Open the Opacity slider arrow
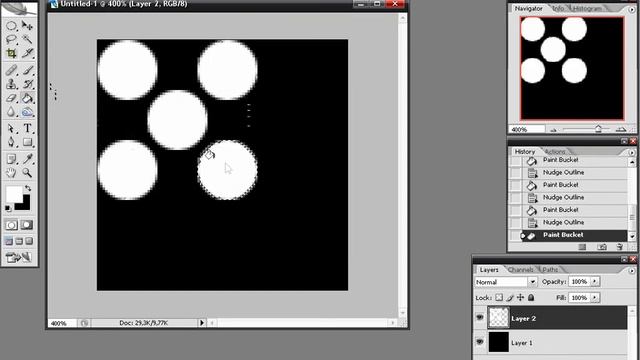This screenshot has width=640, height=360. [x=595, y=282]
